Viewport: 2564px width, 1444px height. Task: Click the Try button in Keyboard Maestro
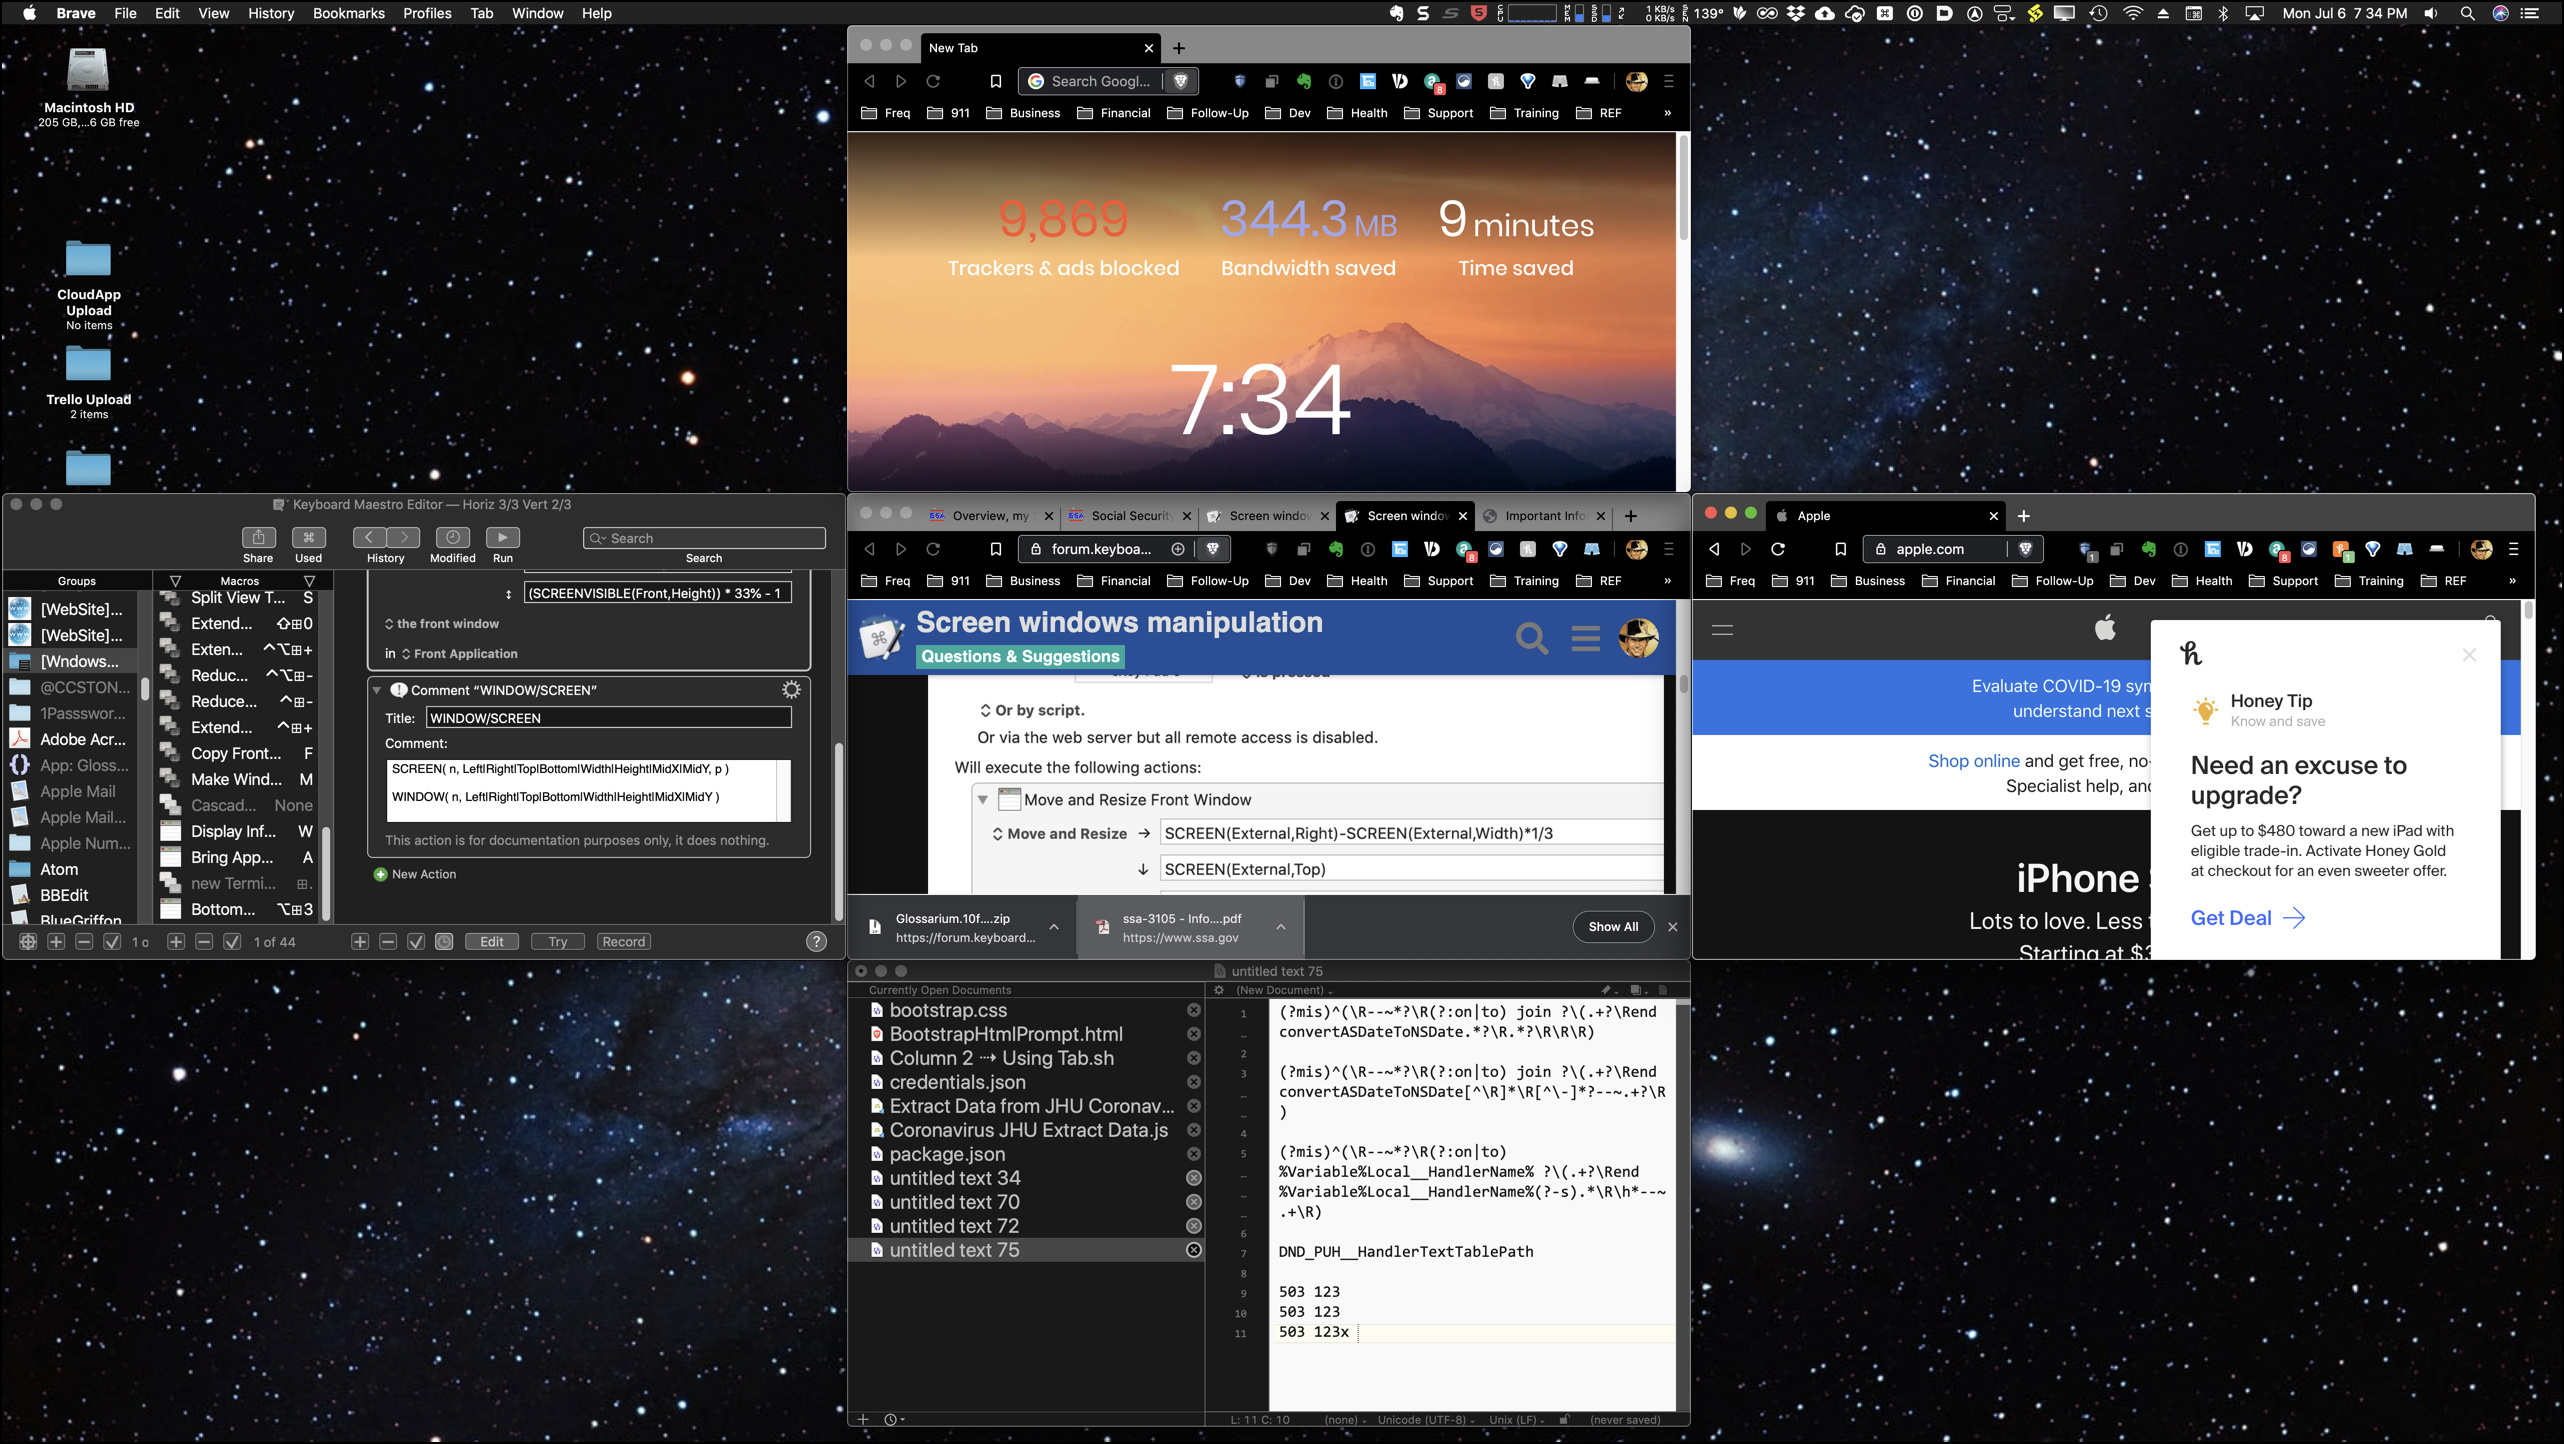coord(558,940)
